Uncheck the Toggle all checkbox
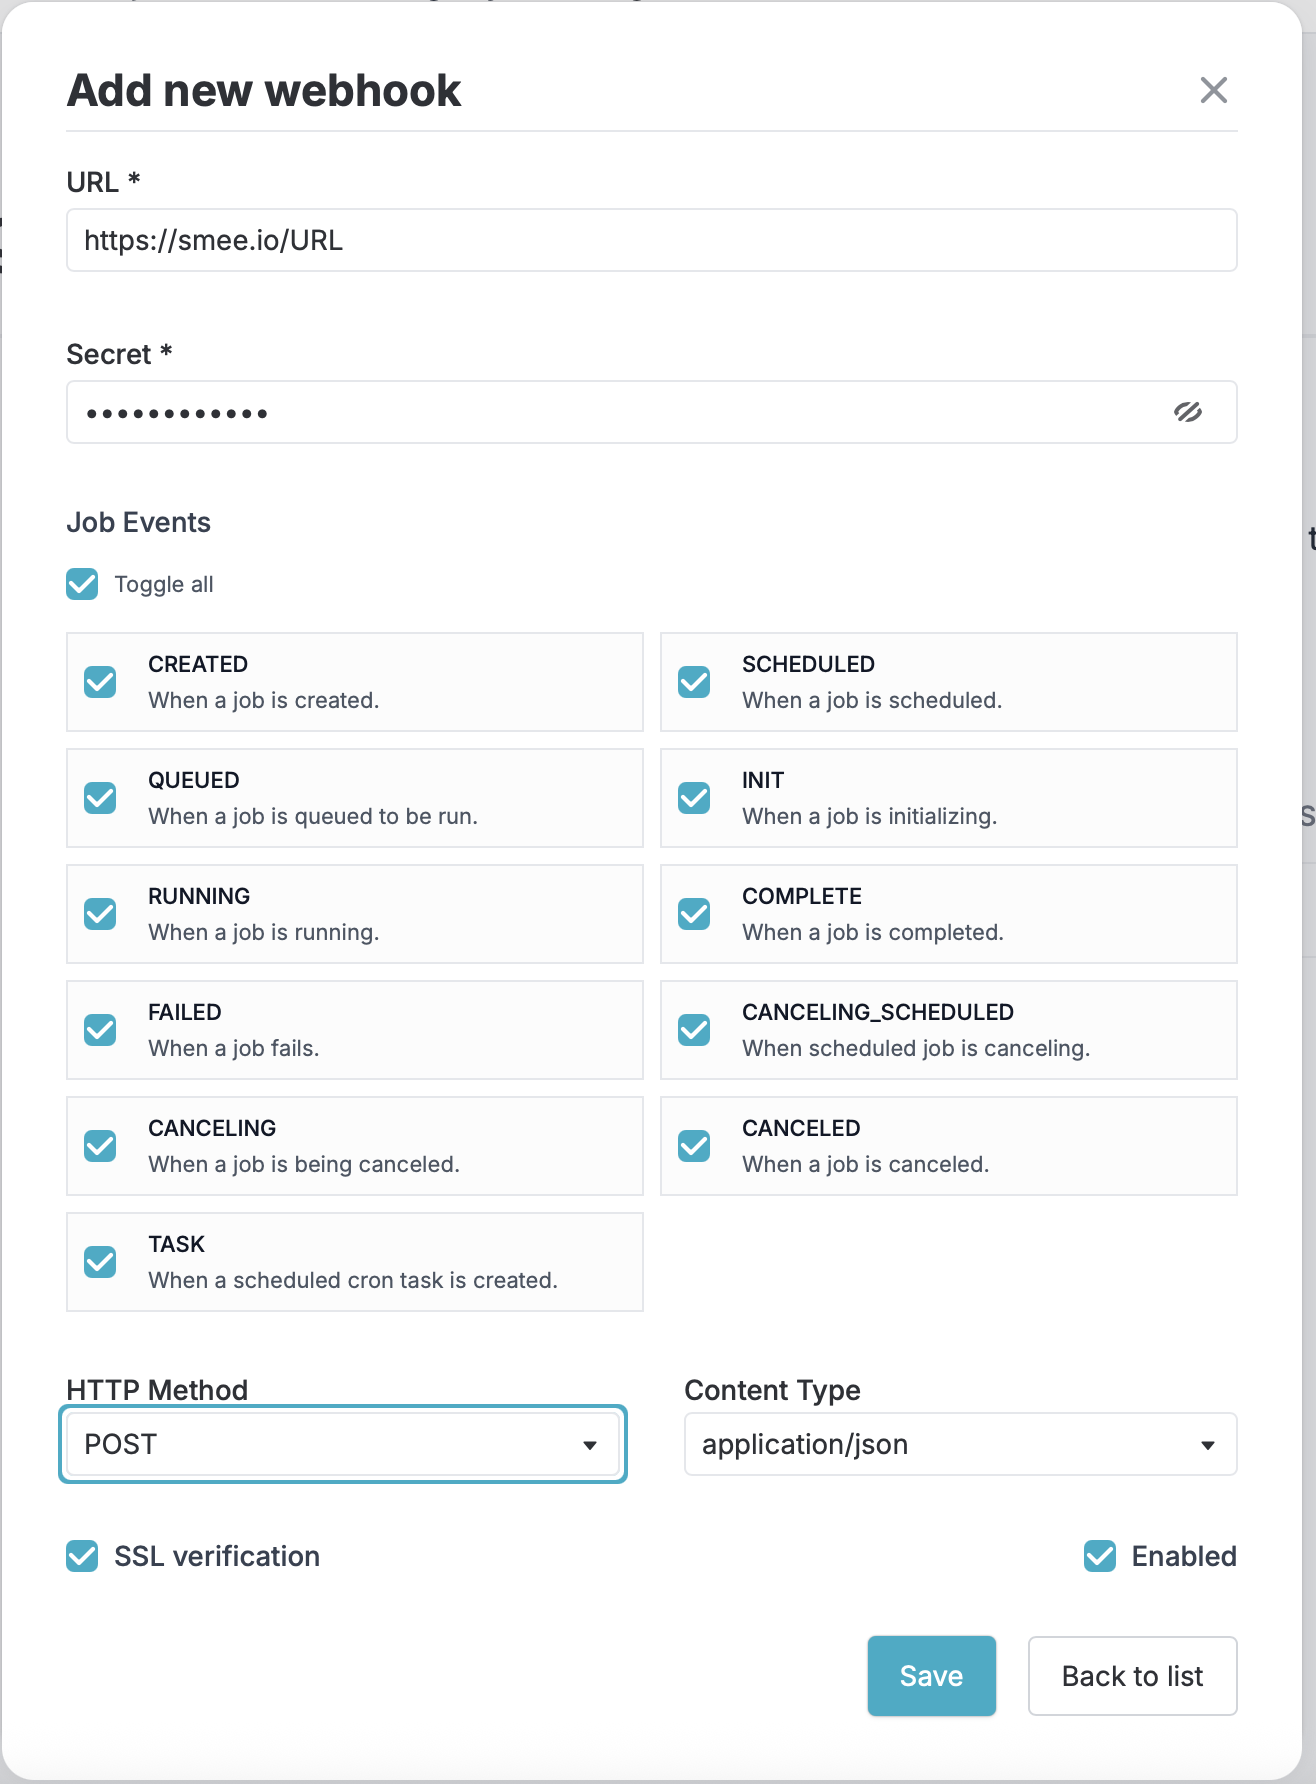Image resolution: width=1316 pixels, height=1784 pixels. pyautogui.click(x=81, y=584)
